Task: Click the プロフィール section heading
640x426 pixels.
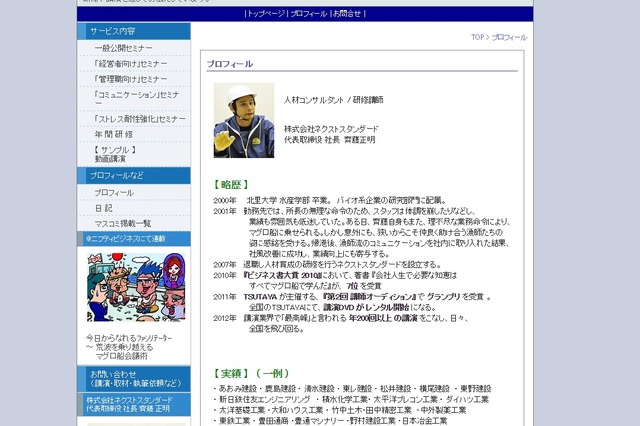Action: click(x=230, y=64)
